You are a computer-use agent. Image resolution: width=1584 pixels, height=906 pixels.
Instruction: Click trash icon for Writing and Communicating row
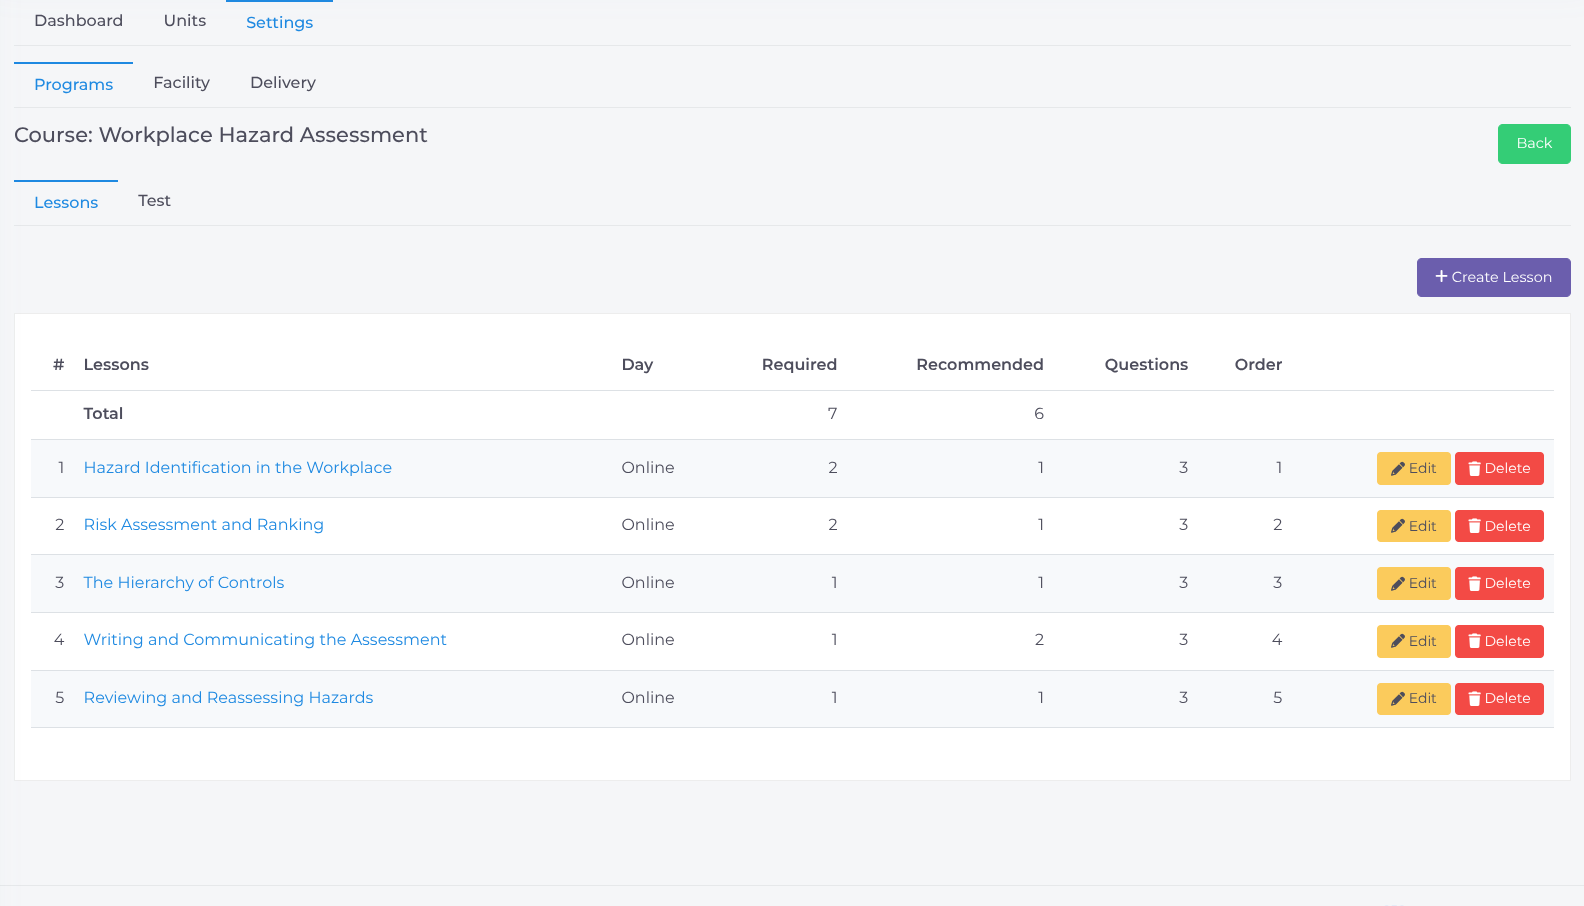click(1474, 641)
